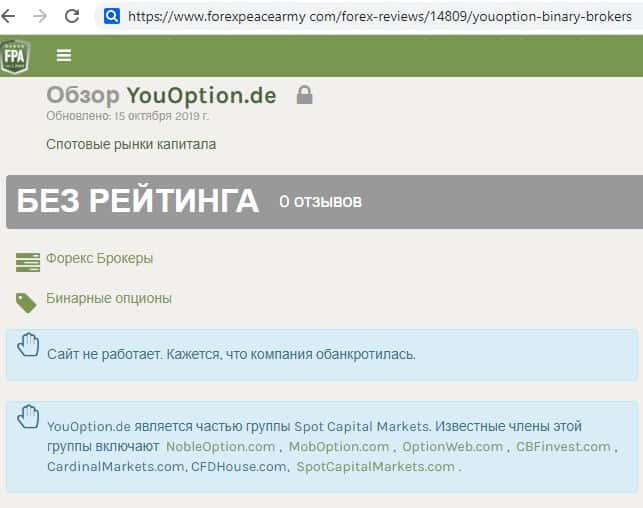The image size is (643, 508).
Task: Click the 'Спотовые рынки капитала' text
Action: [x=131, y=144]
